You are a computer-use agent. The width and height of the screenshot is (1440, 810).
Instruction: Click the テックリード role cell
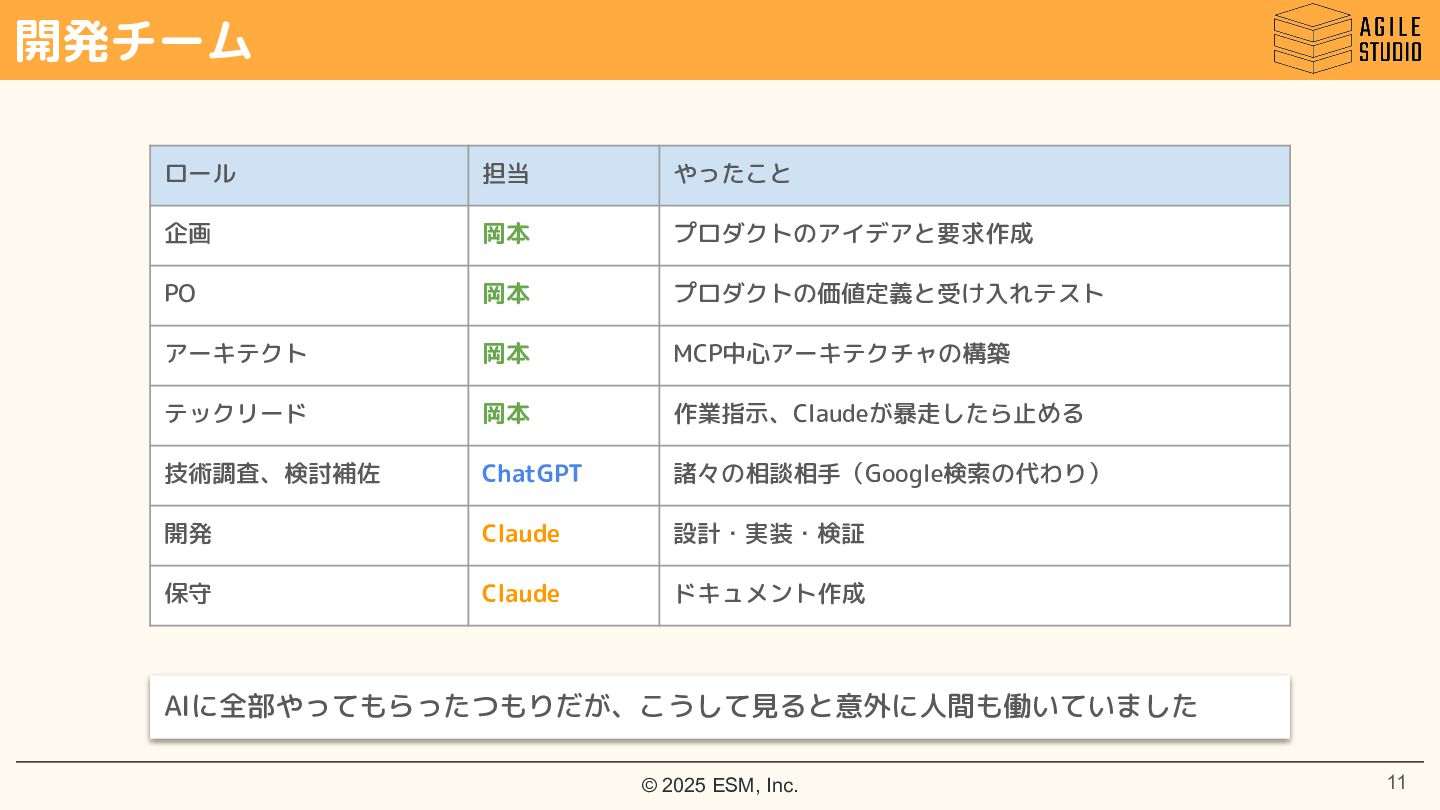236,414
